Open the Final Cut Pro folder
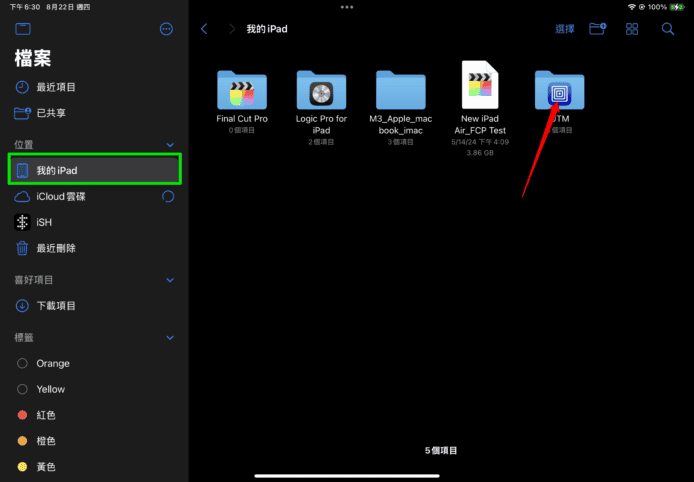This screenshot has width=694, height=482. click(242, 92)
